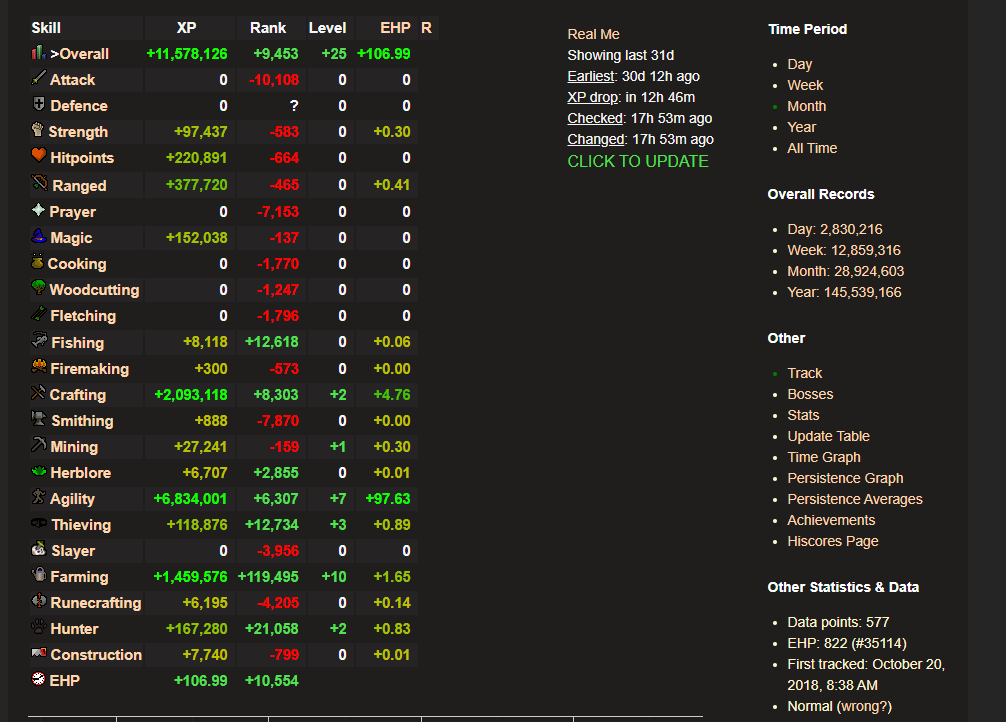
Task: Sort table by XP column header
Action: click(x=186, y=28)
